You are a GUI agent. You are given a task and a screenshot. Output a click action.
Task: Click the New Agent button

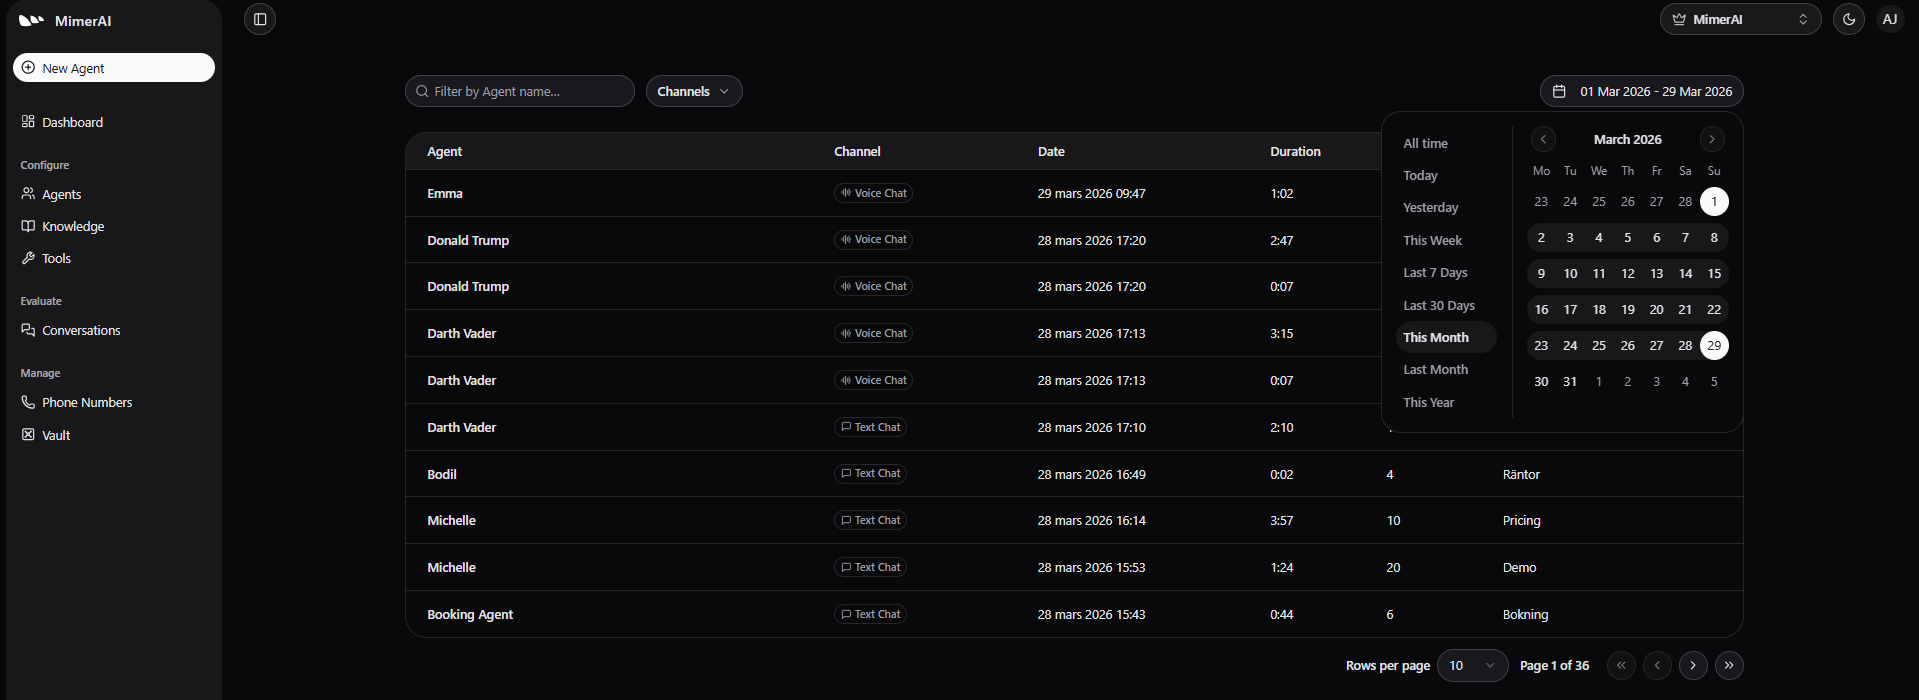click(x=114, y=68)
